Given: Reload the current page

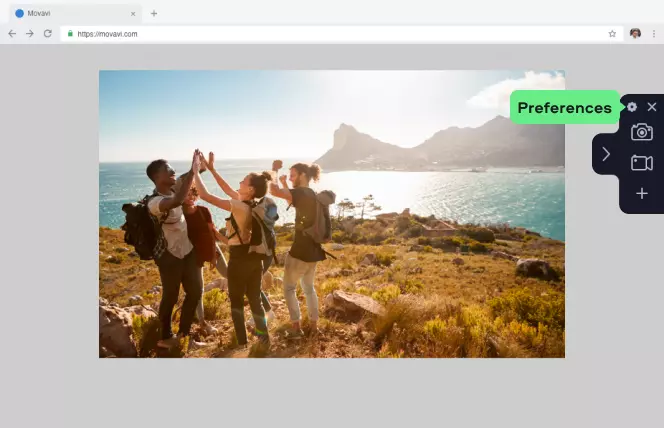Looking at the screenshot, I should 48,33.
